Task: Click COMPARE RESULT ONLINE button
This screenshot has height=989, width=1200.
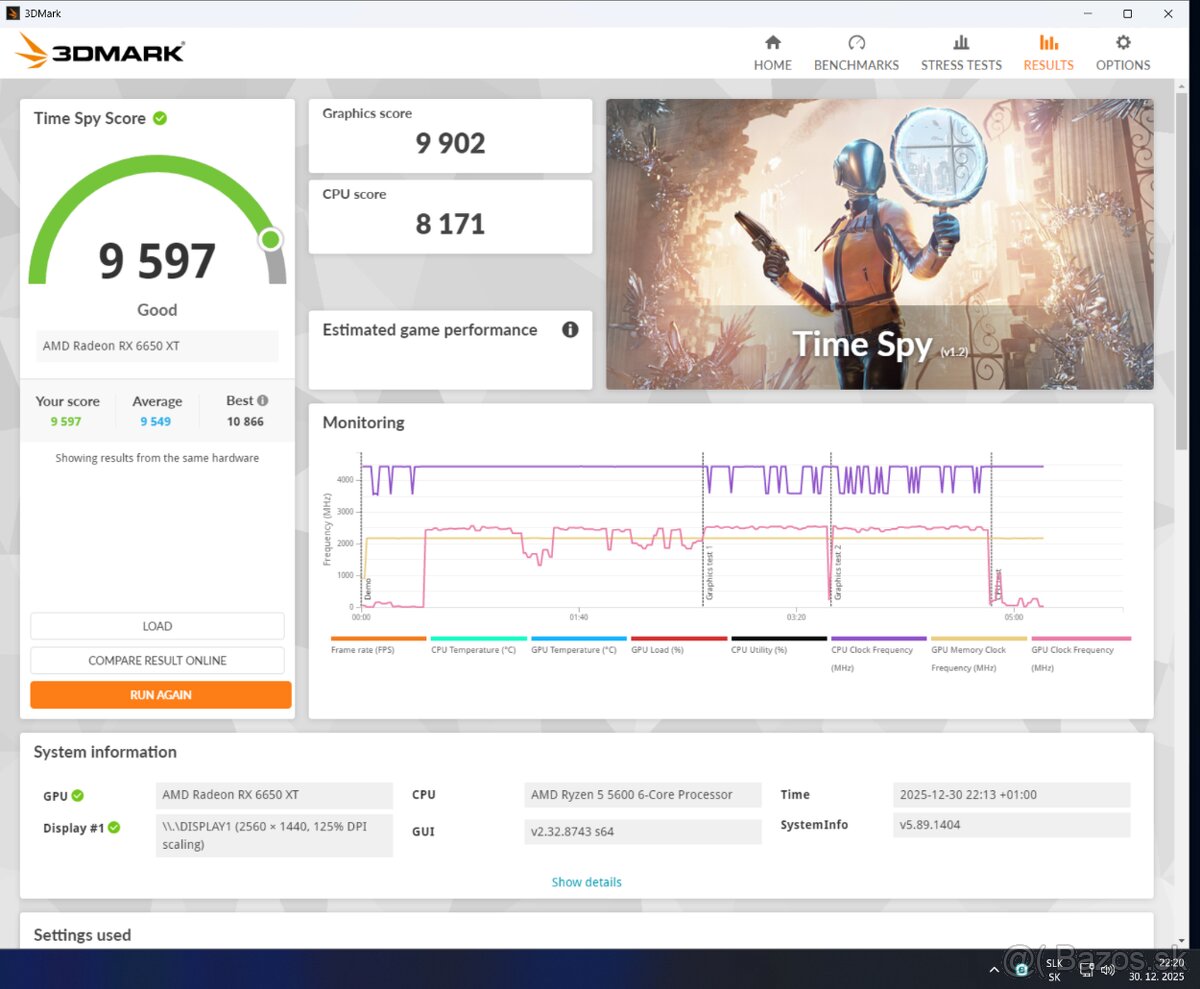Action: pyautogui.click(x=157, y=660)
